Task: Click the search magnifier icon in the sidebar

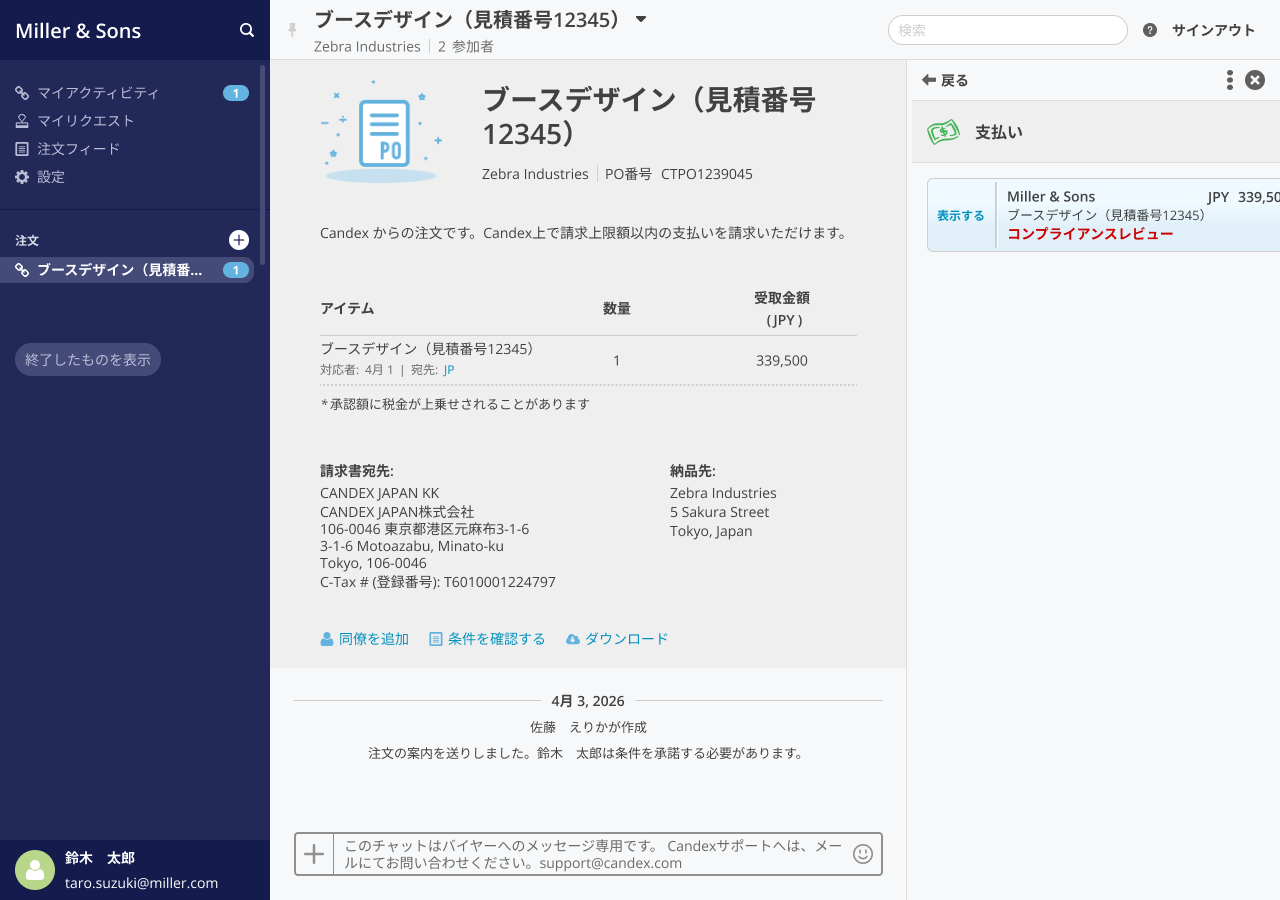Action: pyautogui.click(x=246, y=30)
